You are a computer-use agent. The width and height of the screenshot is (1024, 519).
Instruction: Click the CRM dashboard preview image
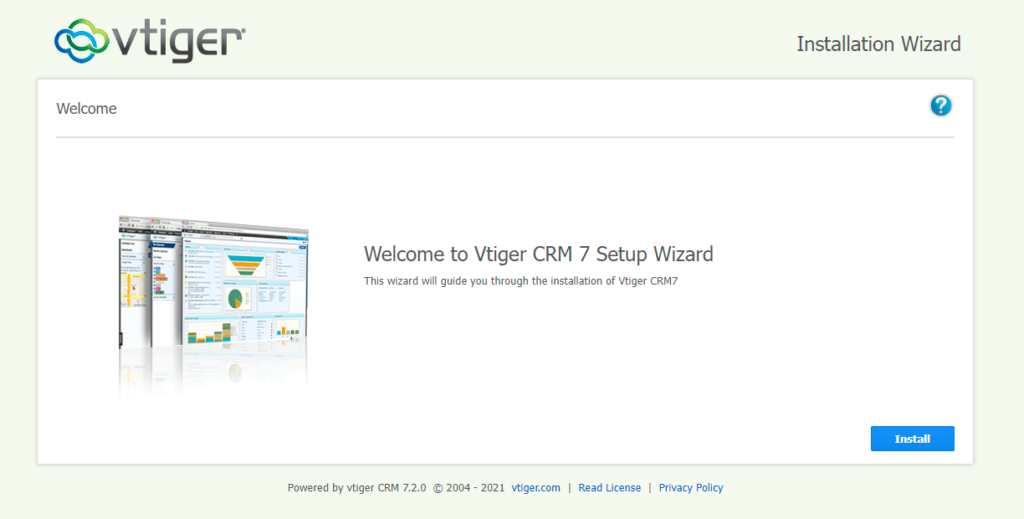tap(213, 306)
